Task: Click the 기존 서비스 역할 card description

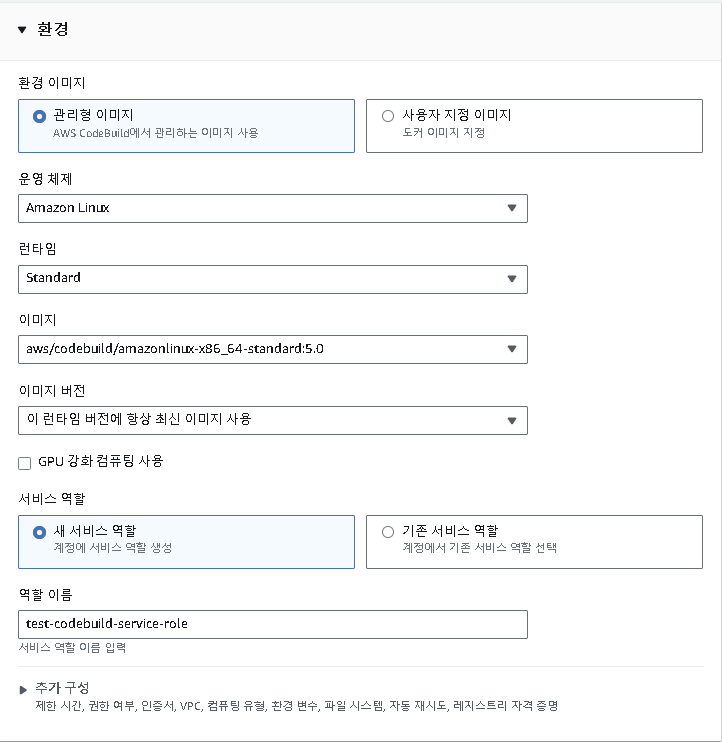Action: point(479,548)
